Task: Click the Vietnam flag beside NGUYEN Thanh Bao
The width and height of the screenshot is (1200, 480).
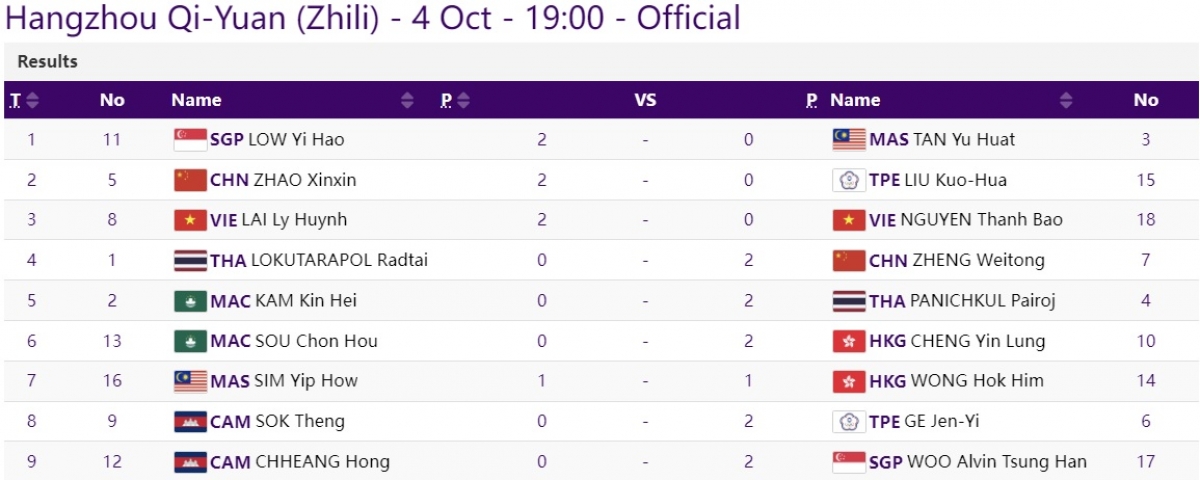Action: pos(849,220)
